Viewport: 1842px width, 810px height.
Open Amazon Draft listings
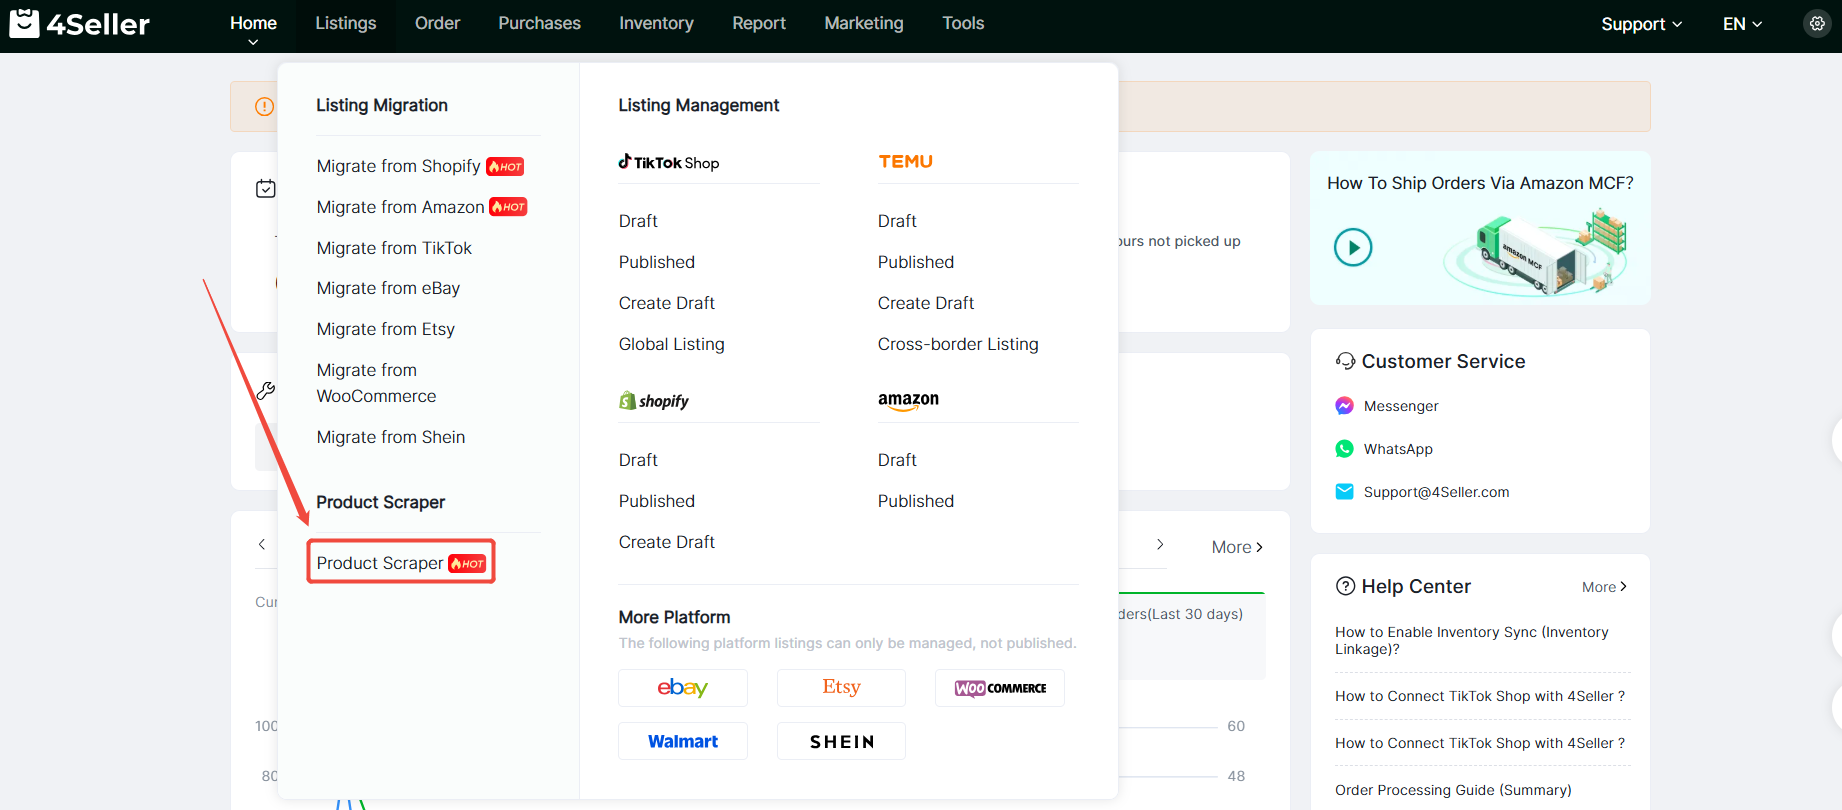coord(897,460)
